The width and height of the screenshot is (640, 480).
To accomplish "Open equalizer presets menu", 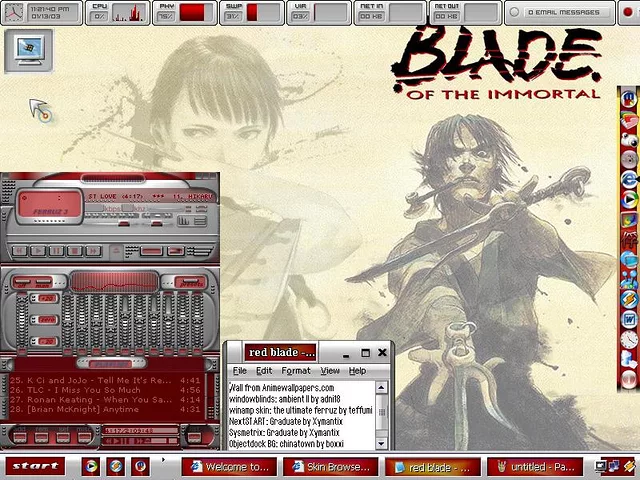I will tap(190, 282).
